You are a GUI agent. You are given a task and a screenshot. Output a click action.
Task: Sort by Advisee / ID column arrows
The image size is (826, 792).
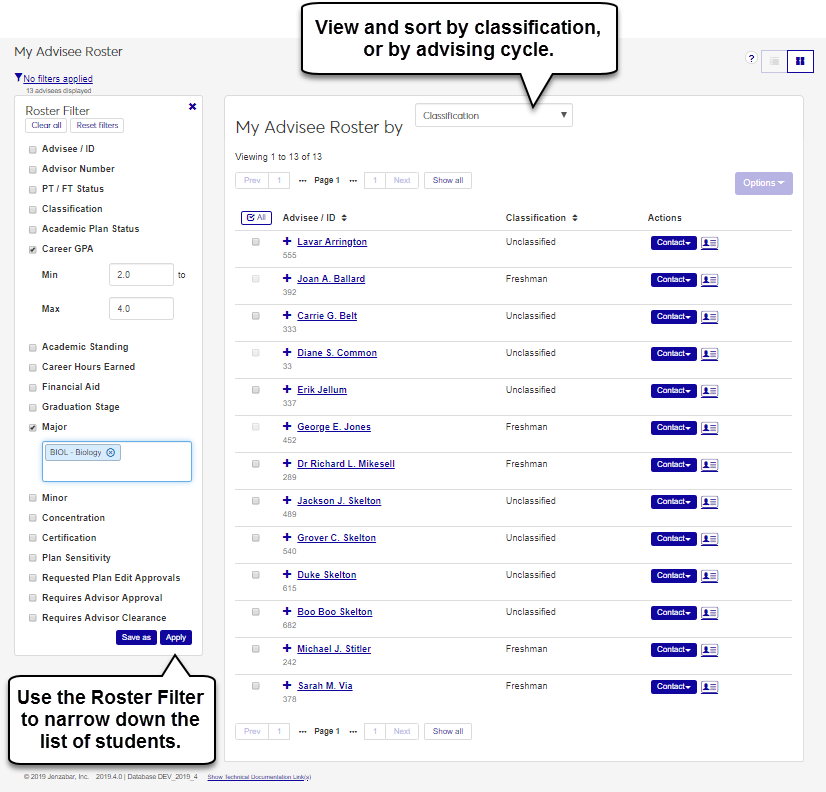click(x=344, y=218)
